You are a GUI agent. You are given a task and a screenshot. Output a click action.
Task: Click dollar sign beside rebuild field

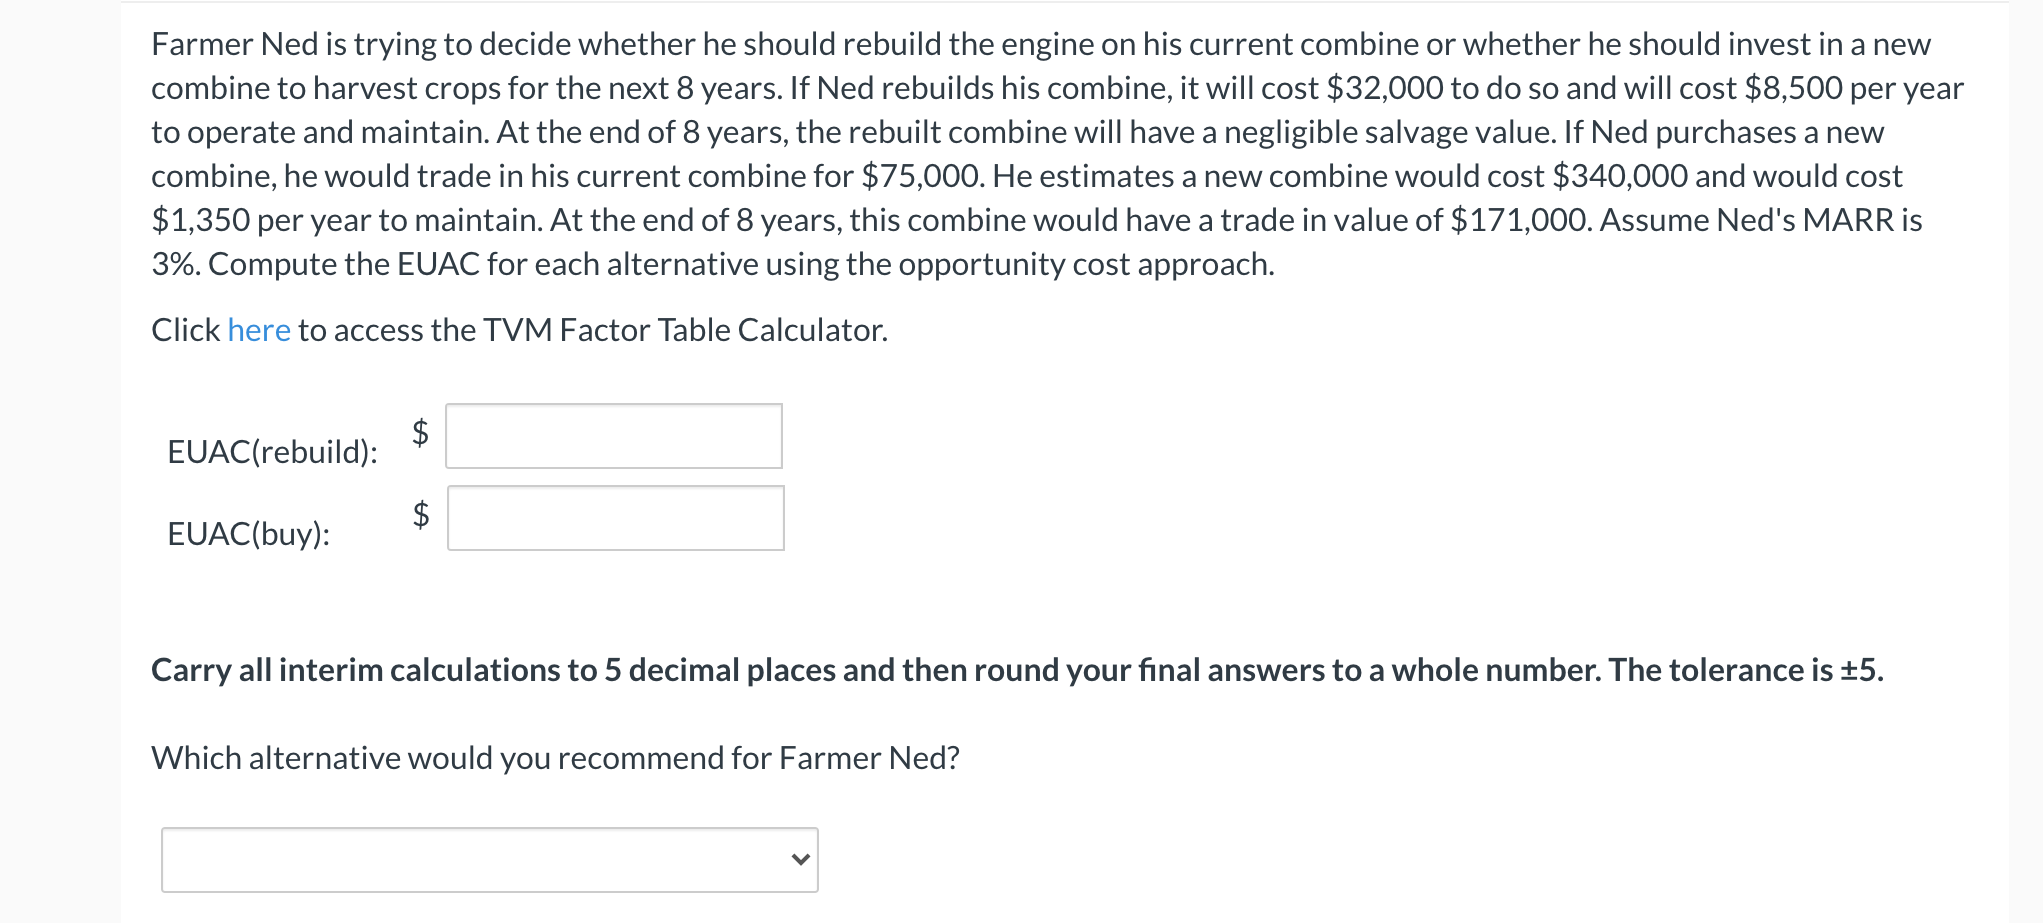click(x=420, y=432)
